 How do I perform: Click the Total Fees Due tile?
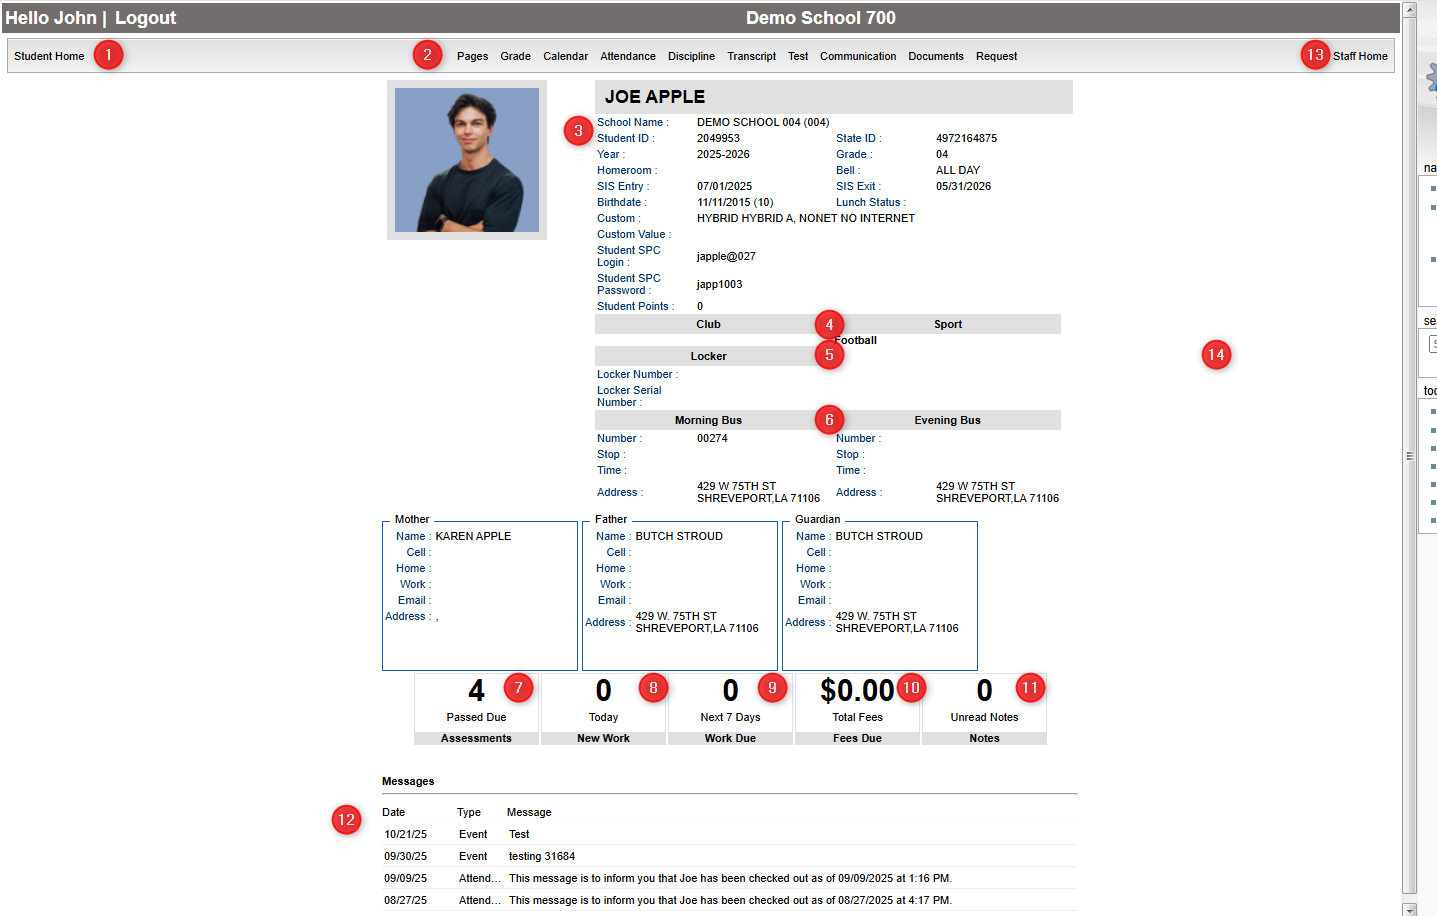click(x=857, y=708)
